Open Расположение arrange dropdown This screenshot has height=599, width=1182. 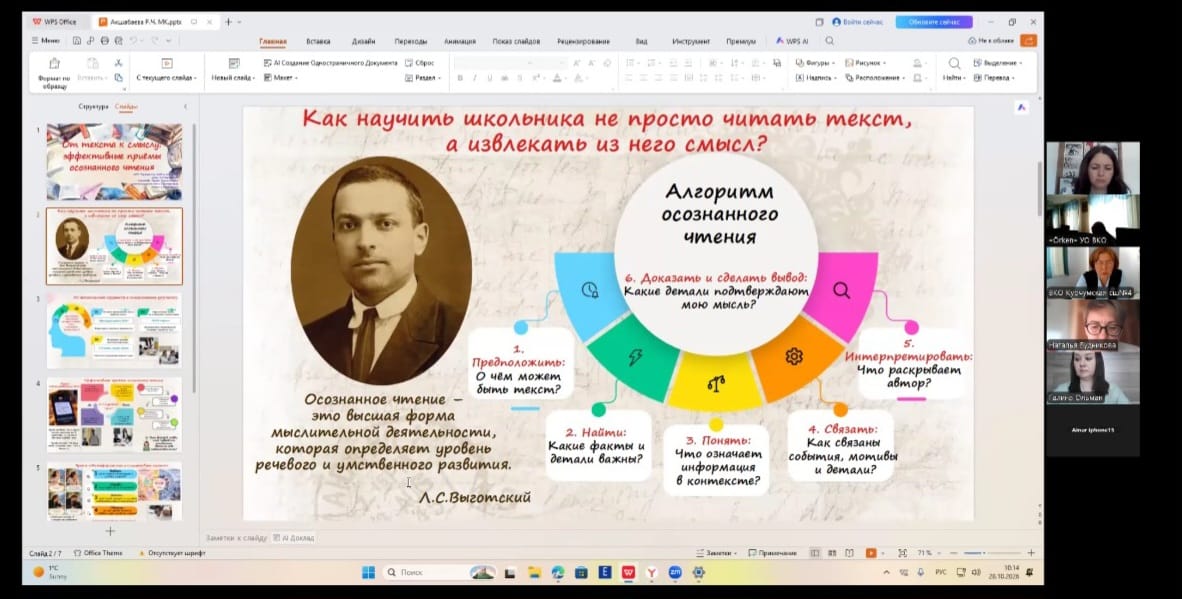[877, 78]
